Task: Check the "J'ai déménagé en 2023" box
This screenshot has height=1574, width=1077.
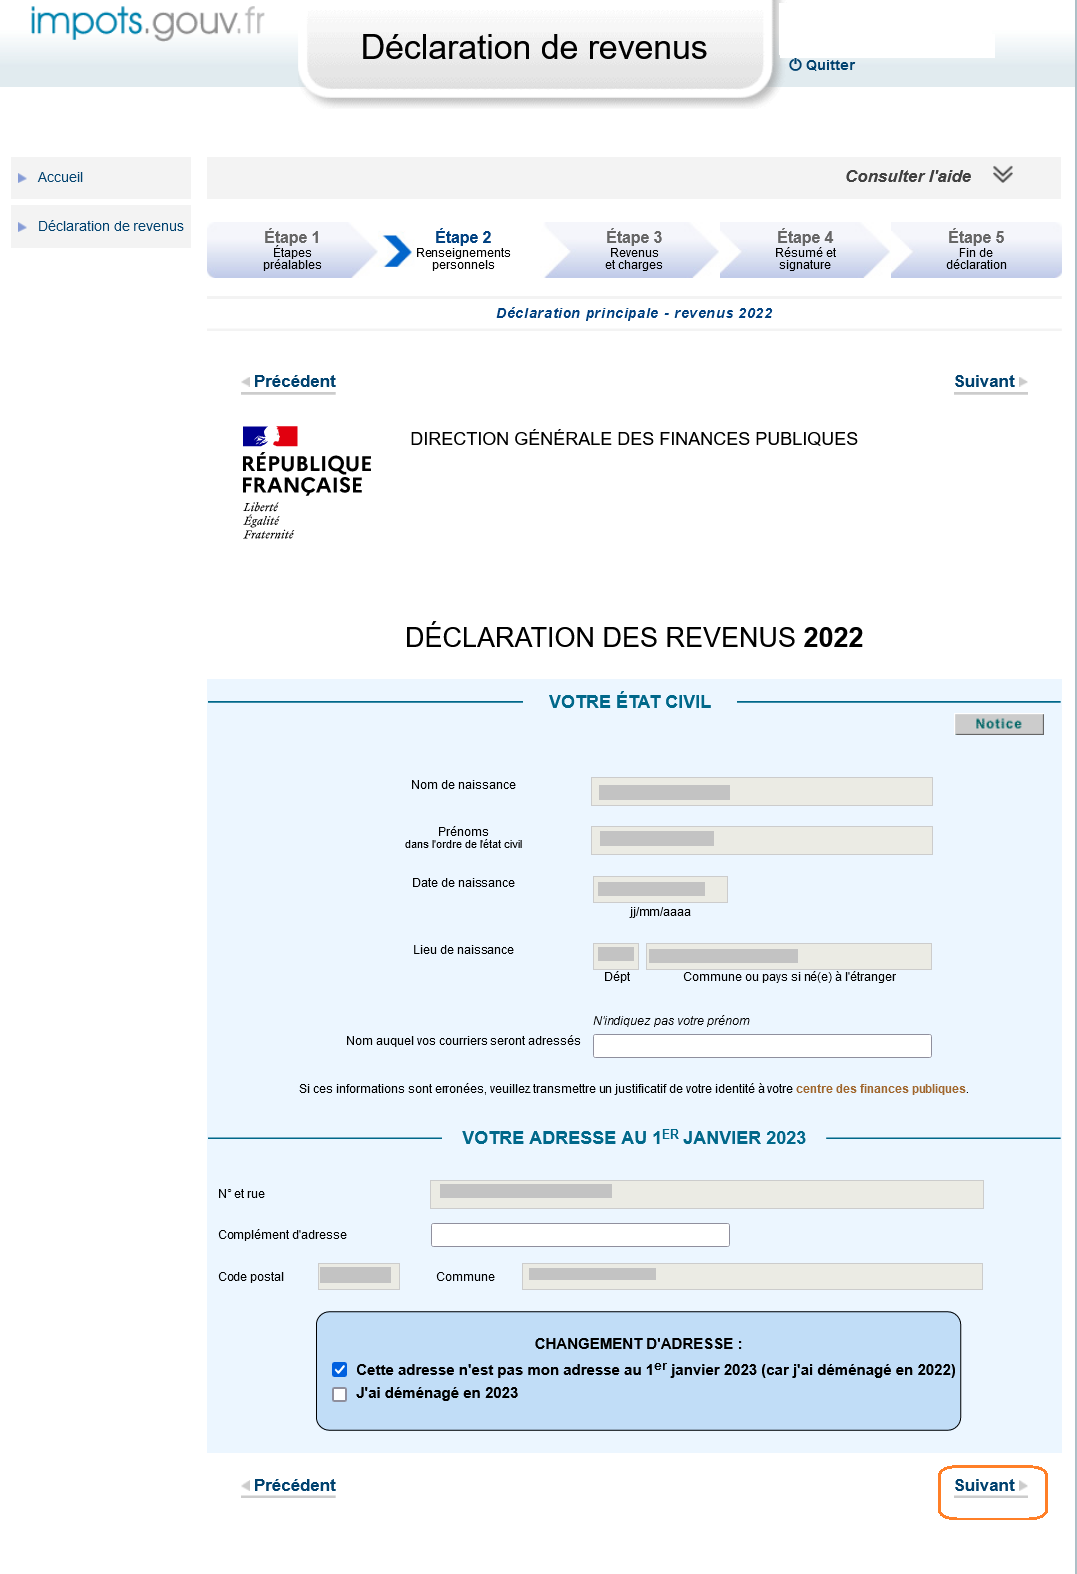Action: [x=340, y=1394]
